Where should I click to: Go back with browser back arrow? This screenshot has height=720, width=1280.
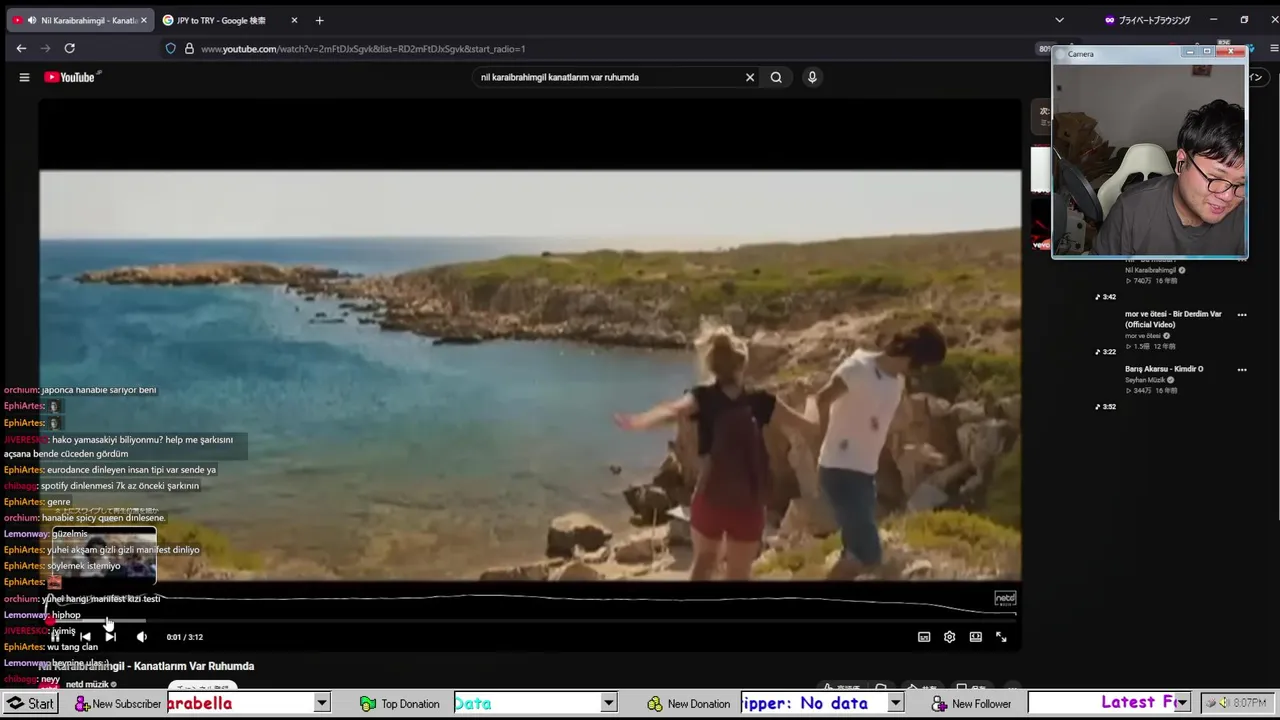[x=21, y=48]
